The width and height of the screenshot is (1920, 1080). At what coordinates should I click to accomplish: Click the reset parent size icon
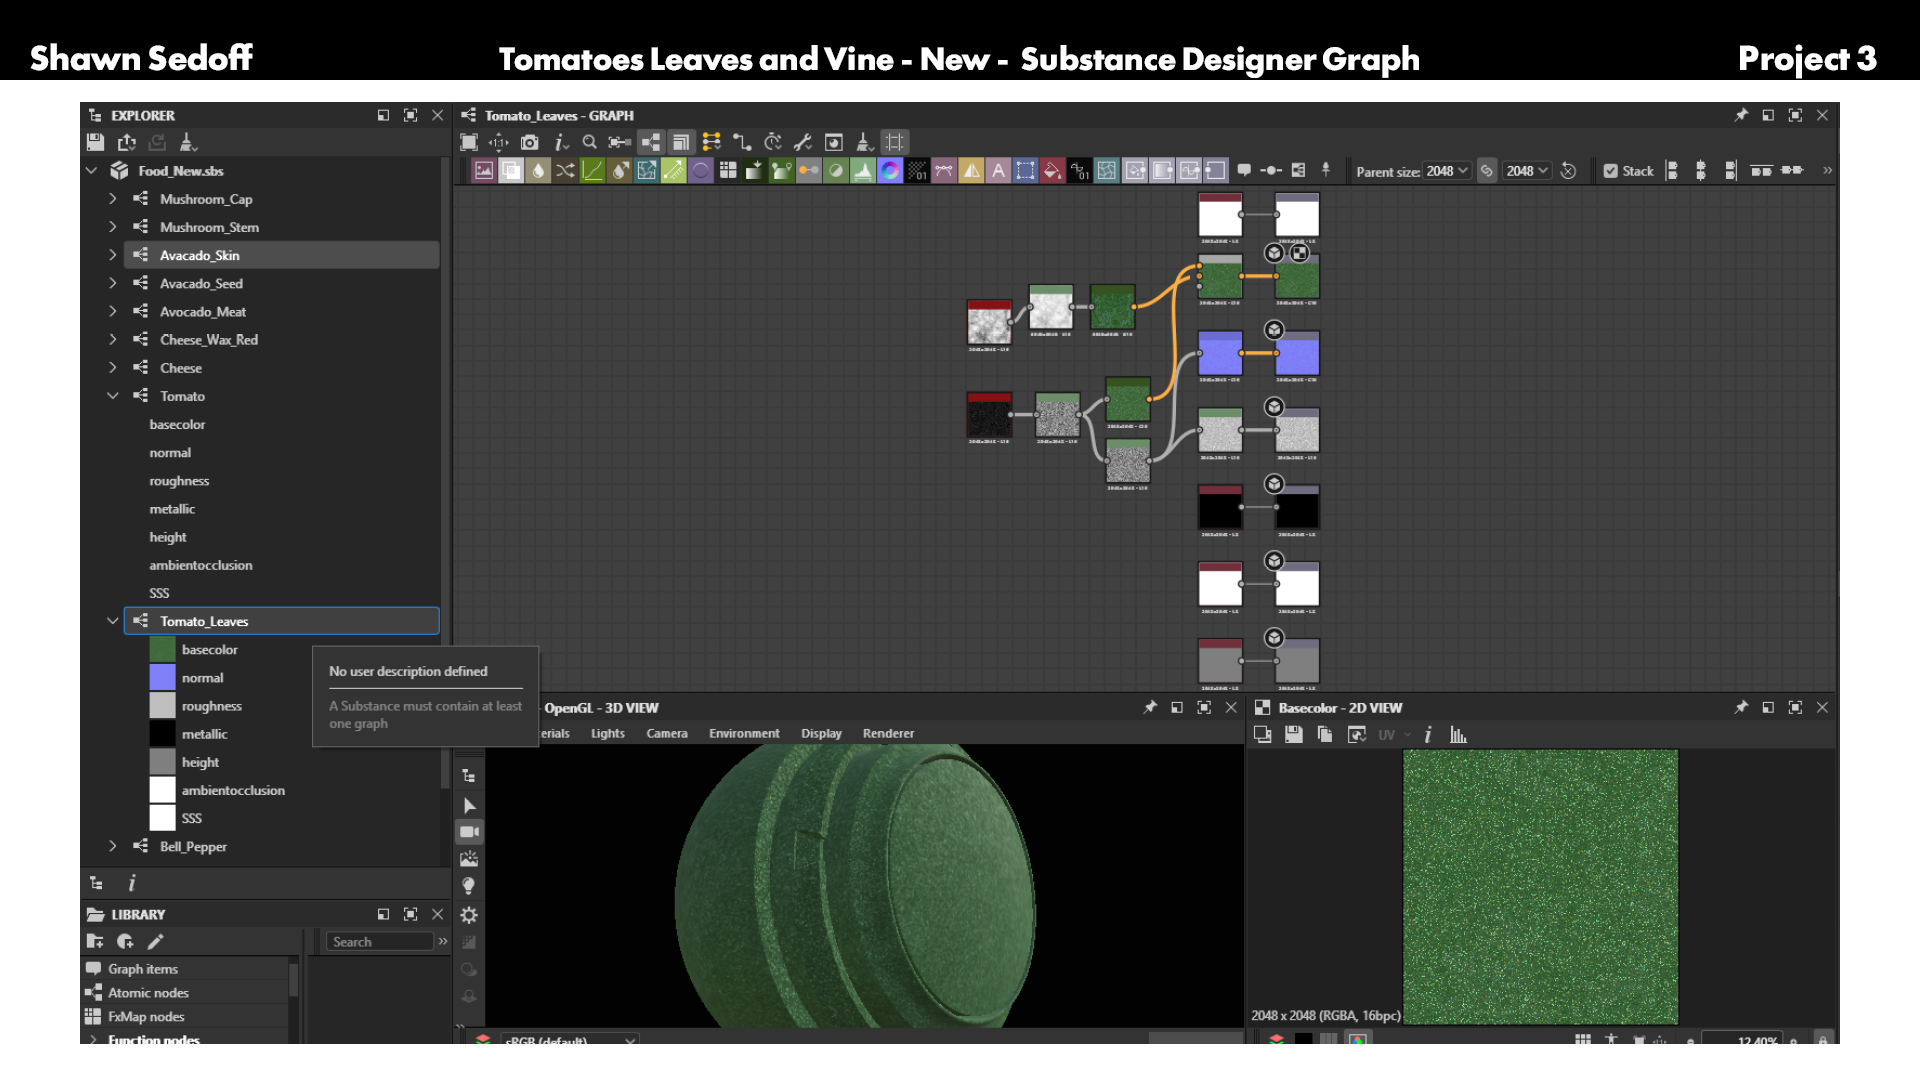[1568, 171]
